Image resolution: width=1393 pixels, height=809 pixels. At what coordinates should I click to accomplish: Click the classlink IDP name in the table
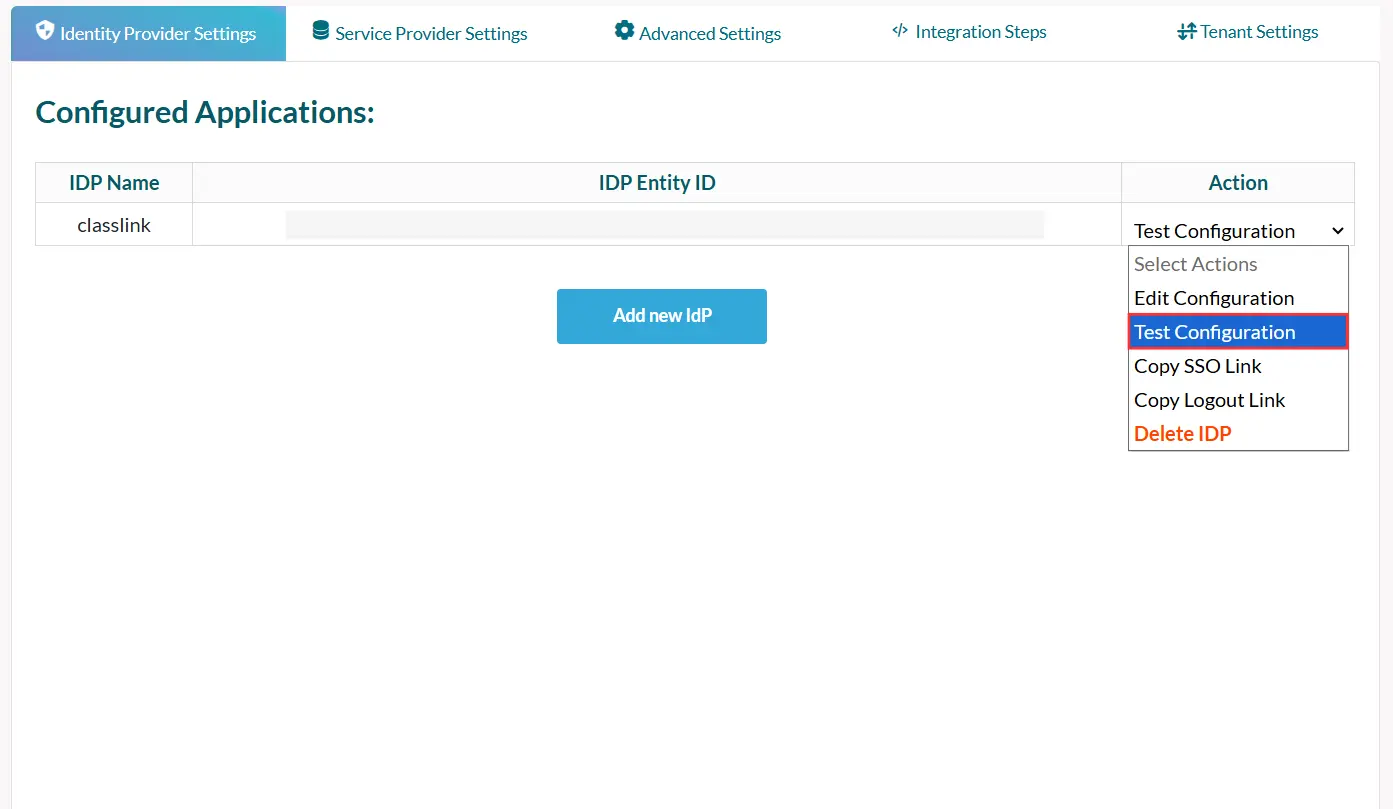click(x=114, y=225)
